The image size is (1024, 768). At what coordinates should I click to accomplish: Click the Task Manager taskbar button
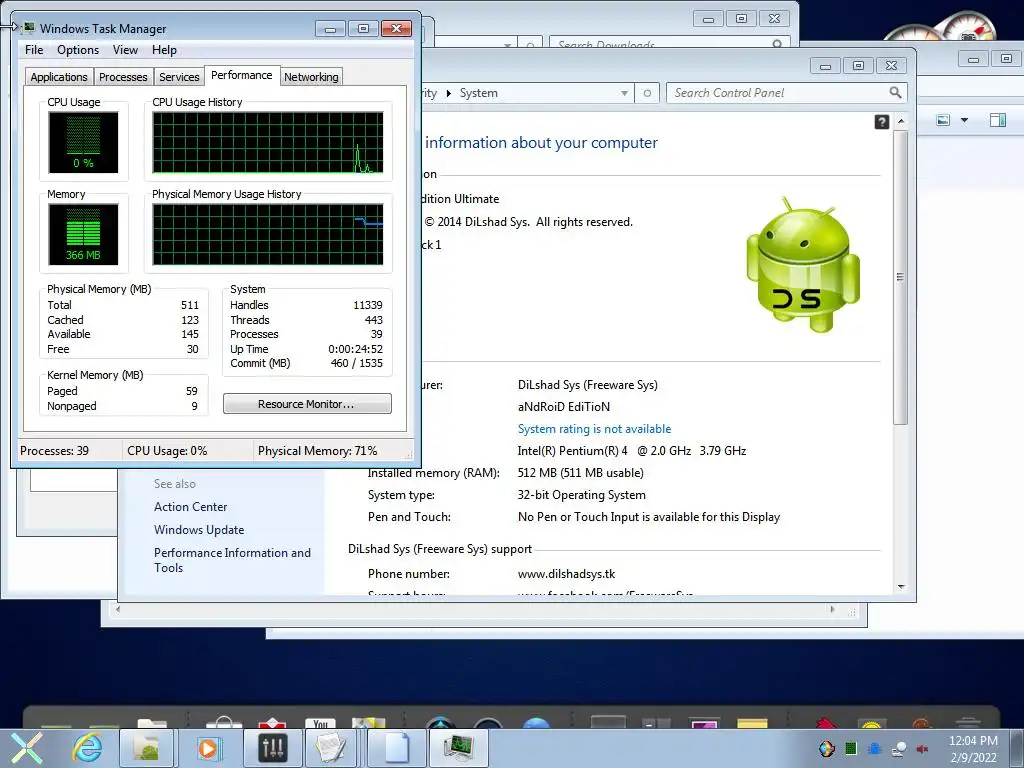458,748
